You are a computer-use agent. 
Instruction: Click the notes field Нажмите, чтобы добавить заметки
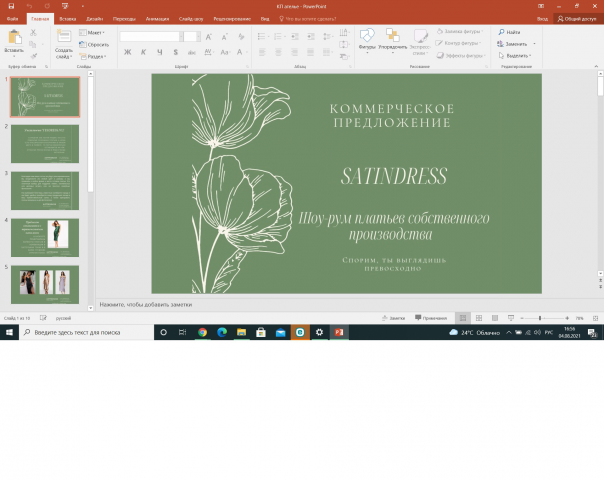pos(146,304)
